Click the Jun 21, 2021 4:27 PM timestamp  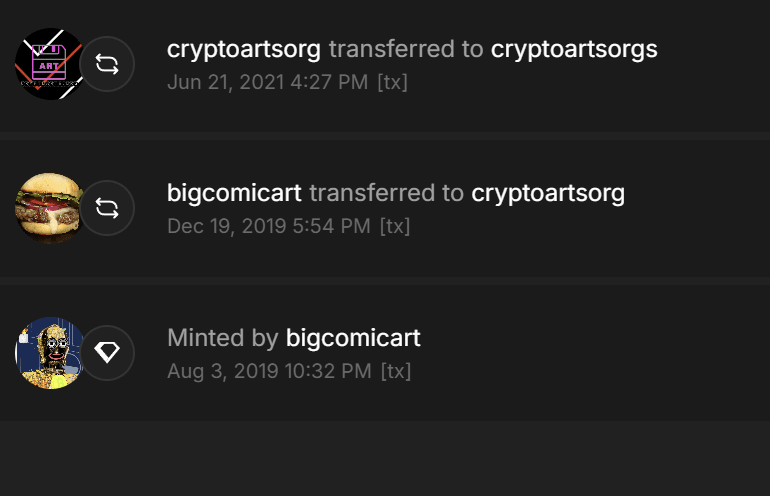click(x=268, y=82)
